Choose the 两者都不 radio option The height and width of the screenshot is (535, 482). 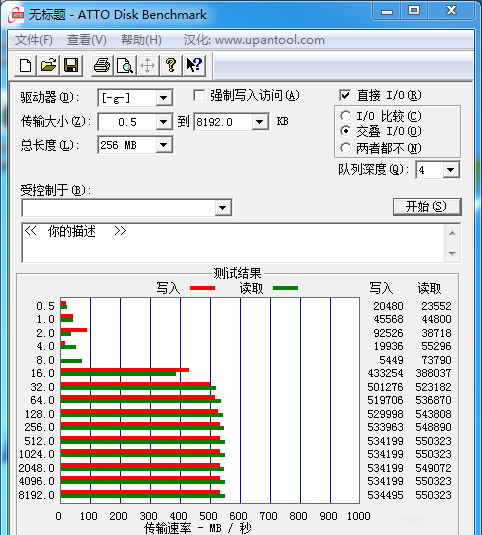point(345,148)
